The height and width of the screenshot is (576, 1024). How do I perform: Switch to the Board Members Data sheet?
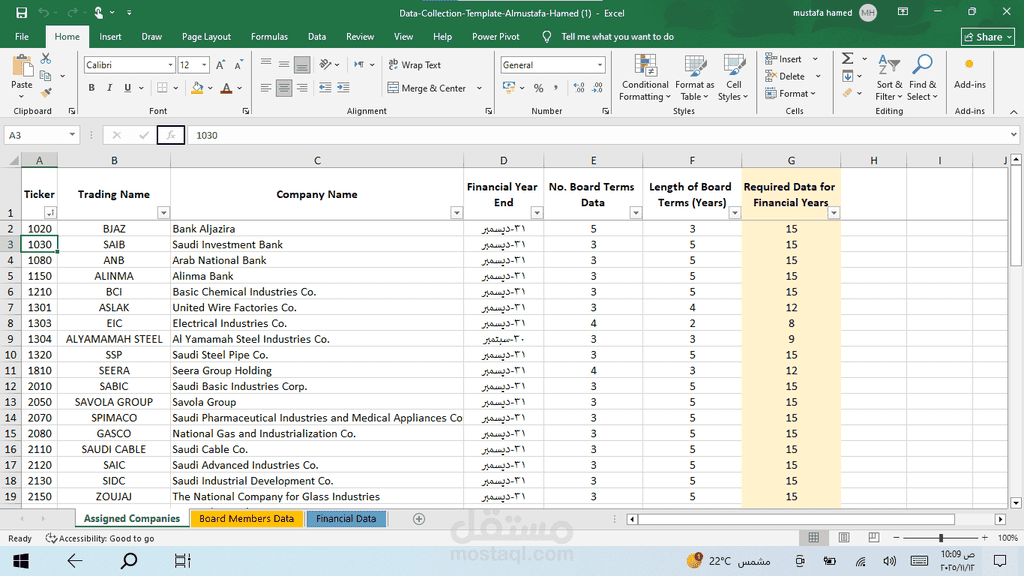point(246,519)
